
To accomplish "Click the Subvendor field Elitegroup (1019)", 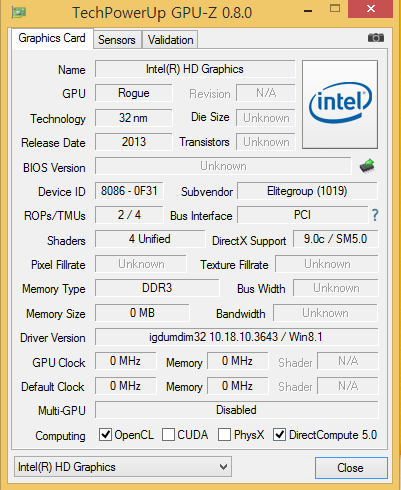I will click(307, 191).
